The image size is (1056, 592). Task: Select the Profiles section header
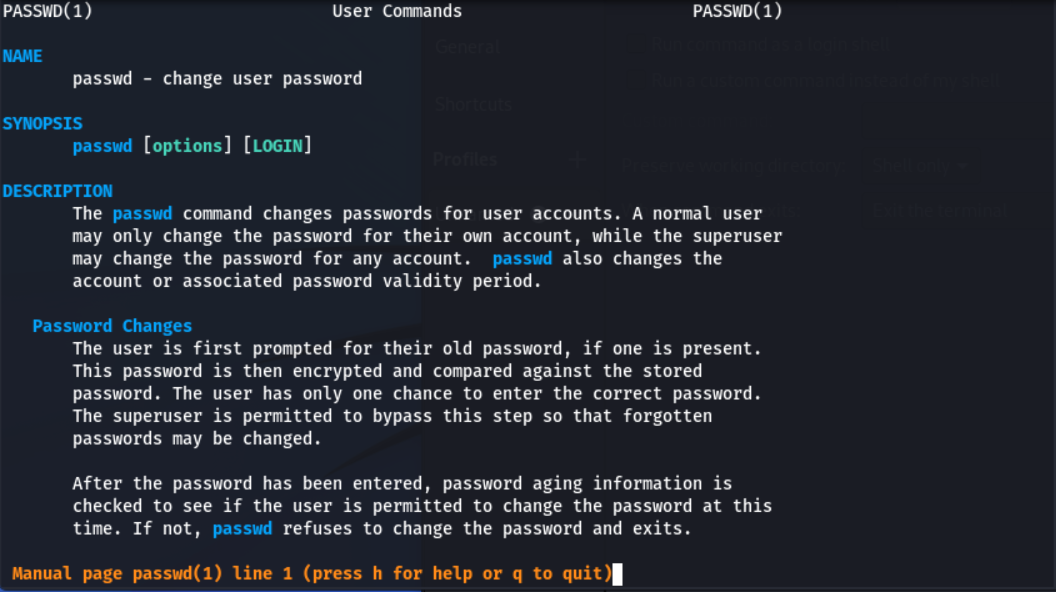(x=465, y=159)
